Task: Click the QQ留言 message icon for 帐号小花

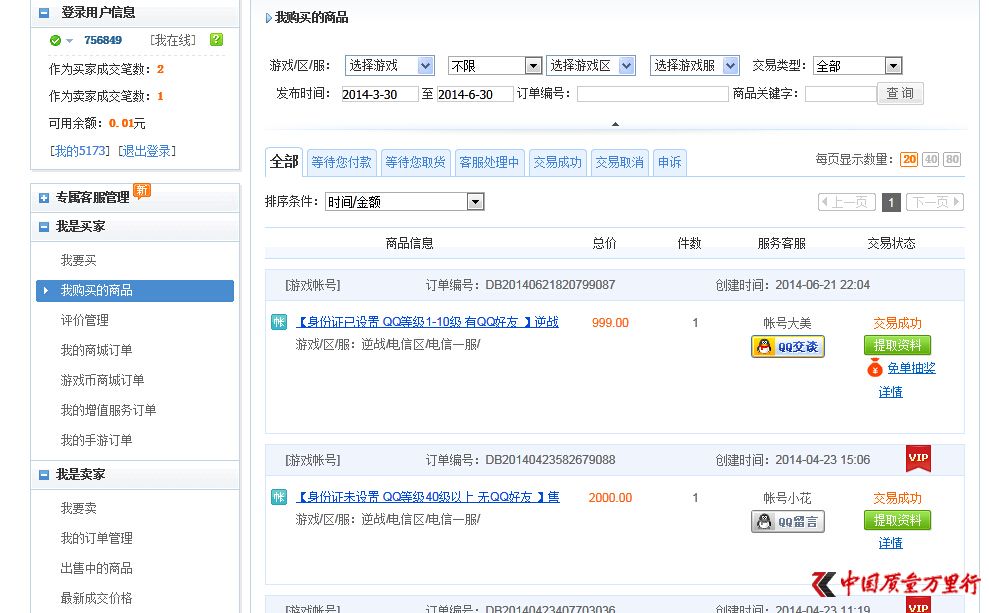Action: click(x=786, y=521)
